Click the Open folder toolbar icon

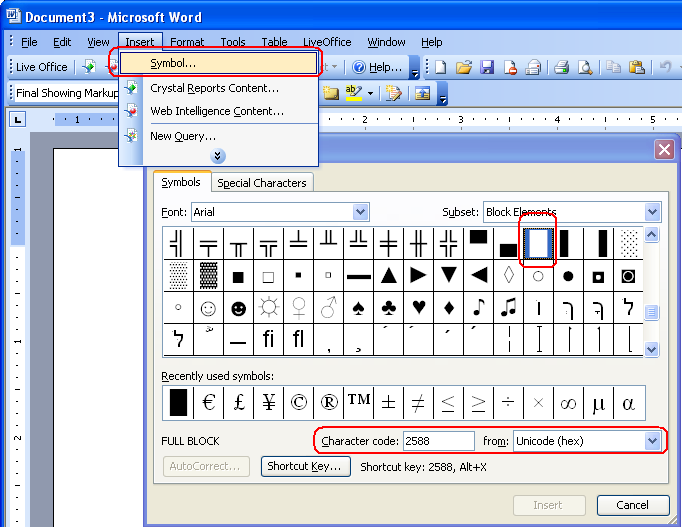tap(464, 67)
